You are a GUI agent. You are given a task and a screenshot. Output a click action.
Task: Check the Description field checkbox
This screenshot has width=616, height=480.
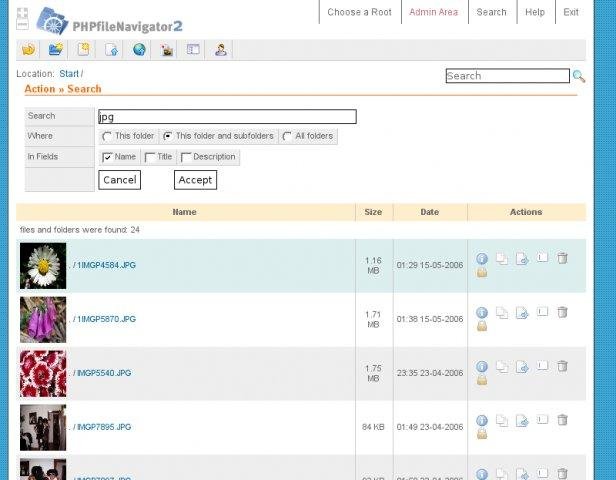pos(185,157)
